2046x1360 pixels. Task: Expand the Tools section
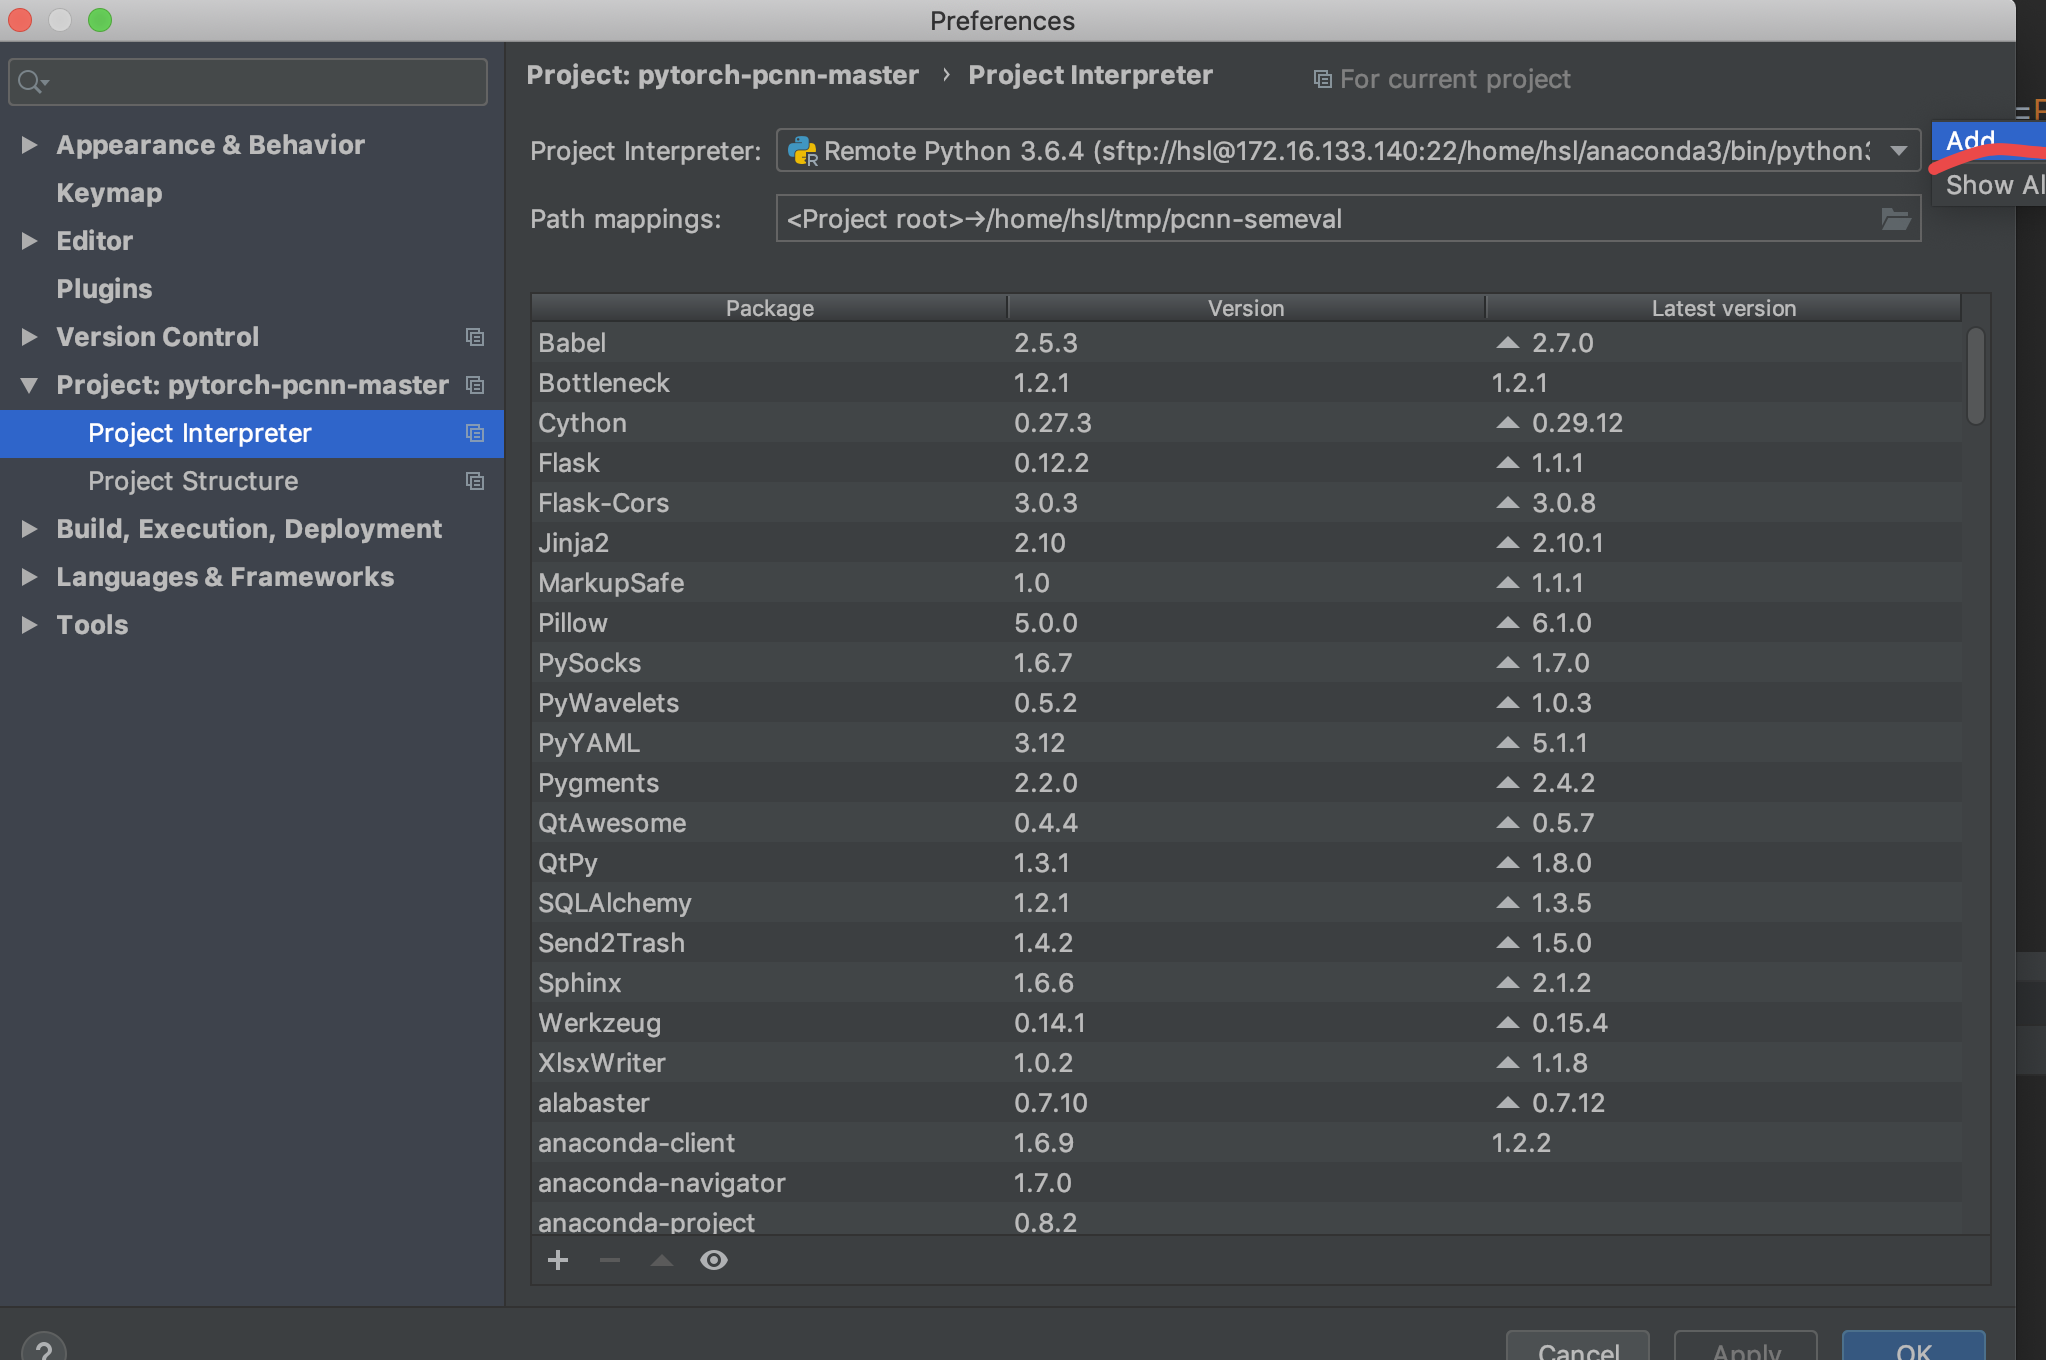click(x=29, y=625)
